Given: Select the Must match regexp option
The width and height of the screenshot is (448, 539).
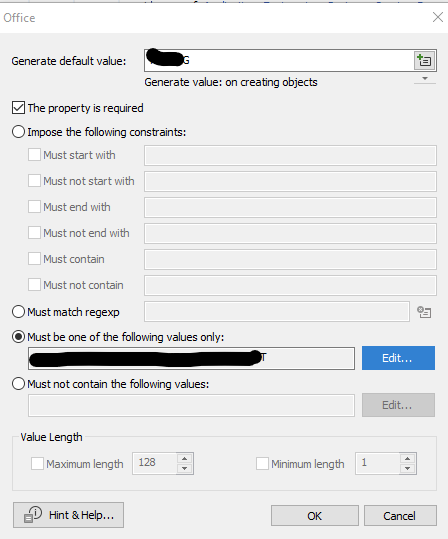Looking at the screenshot, I should click(18, 312).
